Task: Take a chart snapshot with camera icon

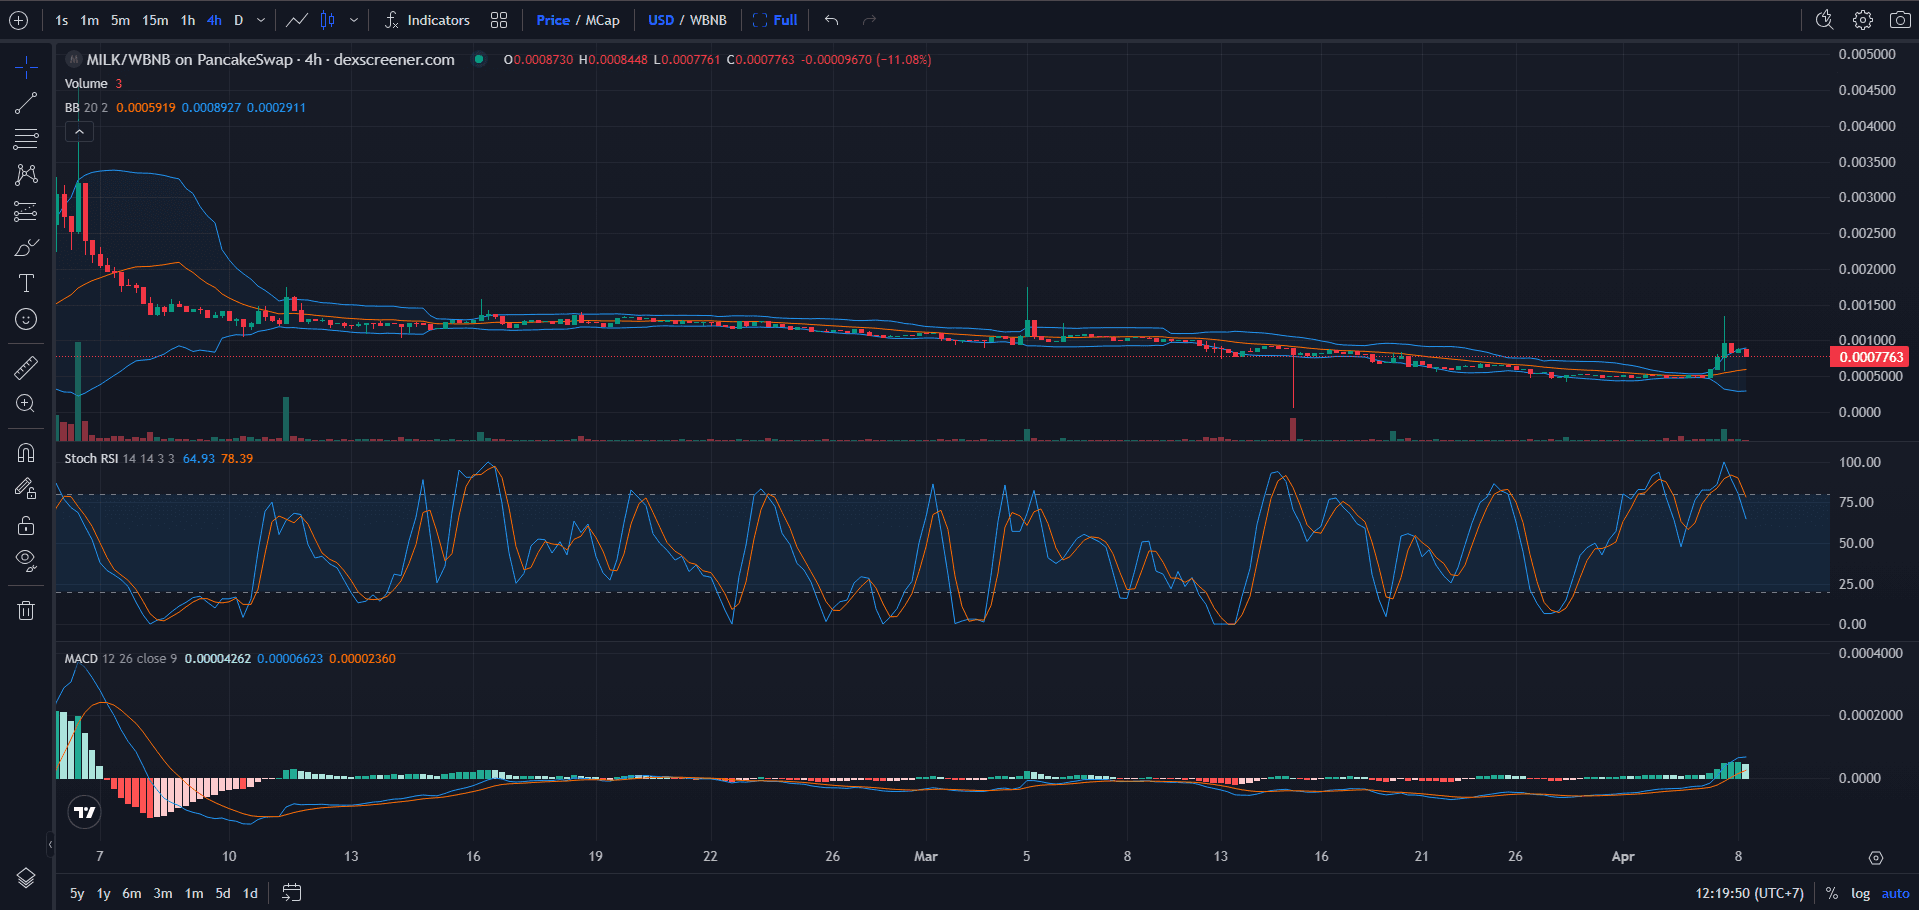Action: pos(1900,20)
